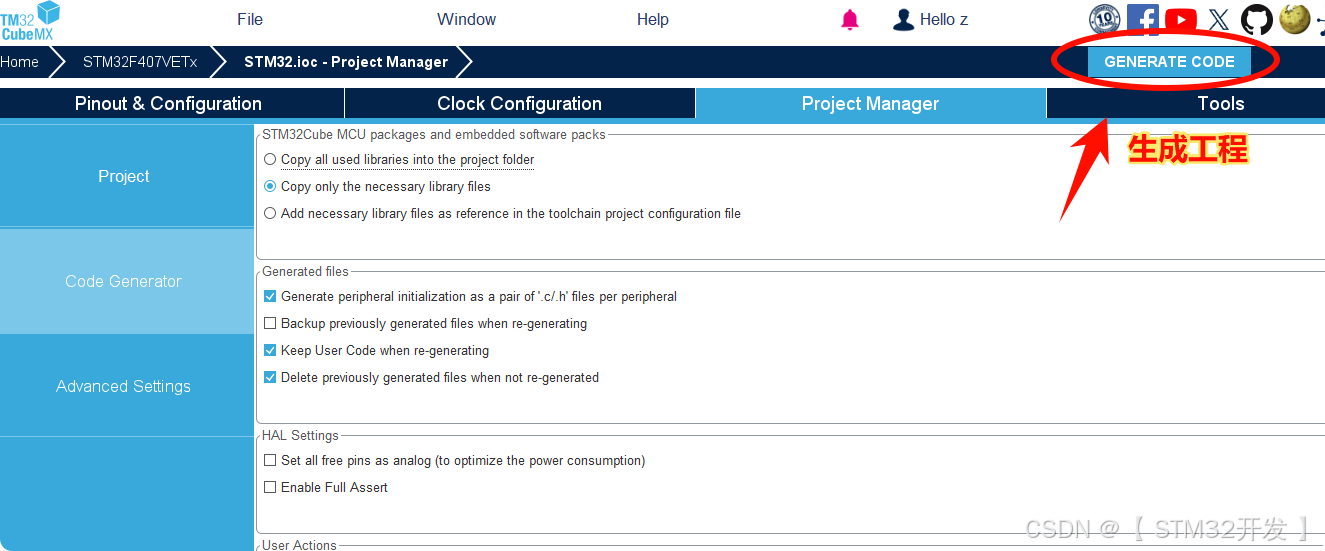Image resolution: width=1325 pixels, height=551 pixels.
Task: Open the Help menu
Action: [x=653, y=19]
